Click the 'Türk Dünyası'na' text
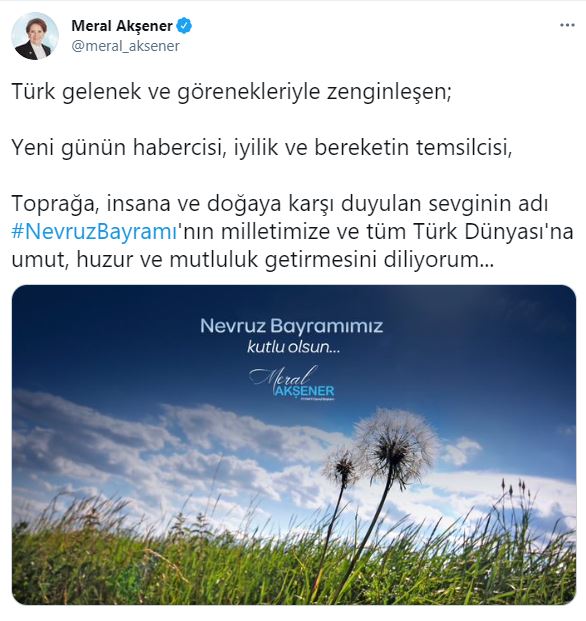 [x=493, y=231]
